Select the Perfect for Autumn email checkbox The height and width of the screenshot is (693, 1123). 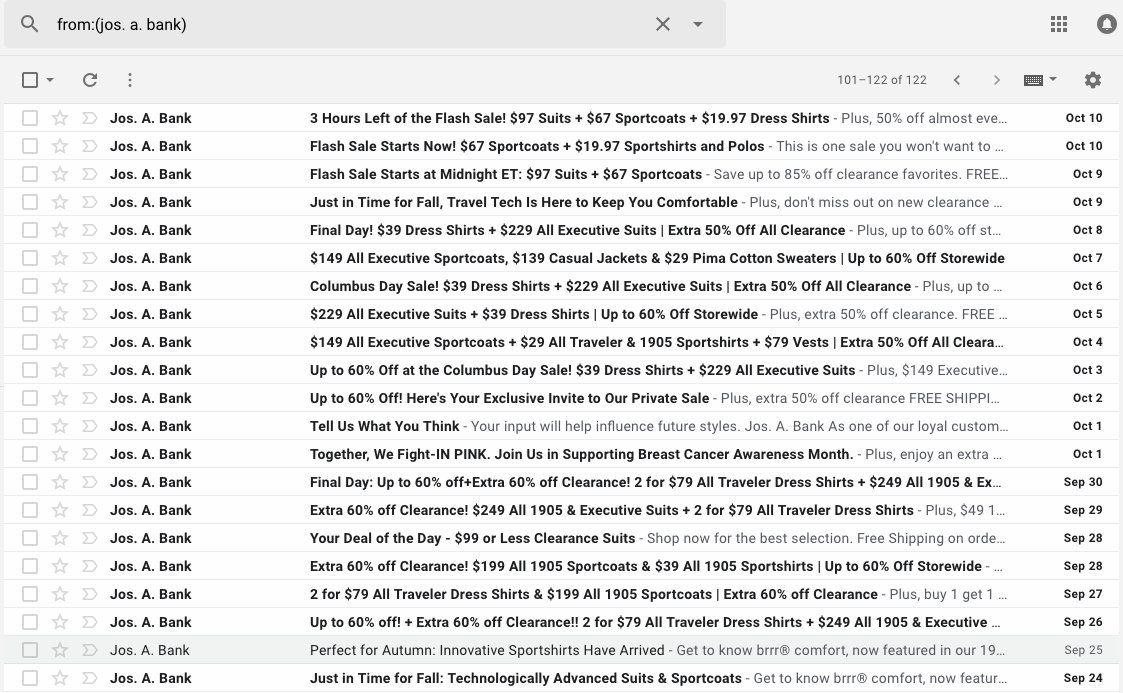click(x=29, y=650)
